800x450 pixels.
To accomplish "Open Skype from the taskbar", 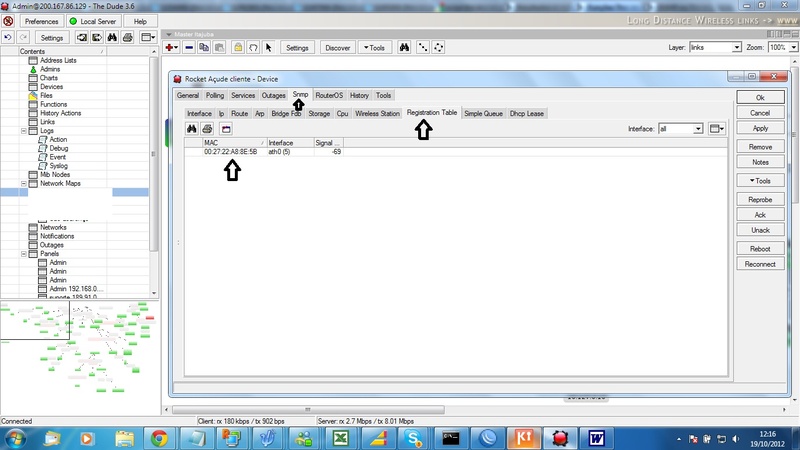I will [x=413, y=438].
